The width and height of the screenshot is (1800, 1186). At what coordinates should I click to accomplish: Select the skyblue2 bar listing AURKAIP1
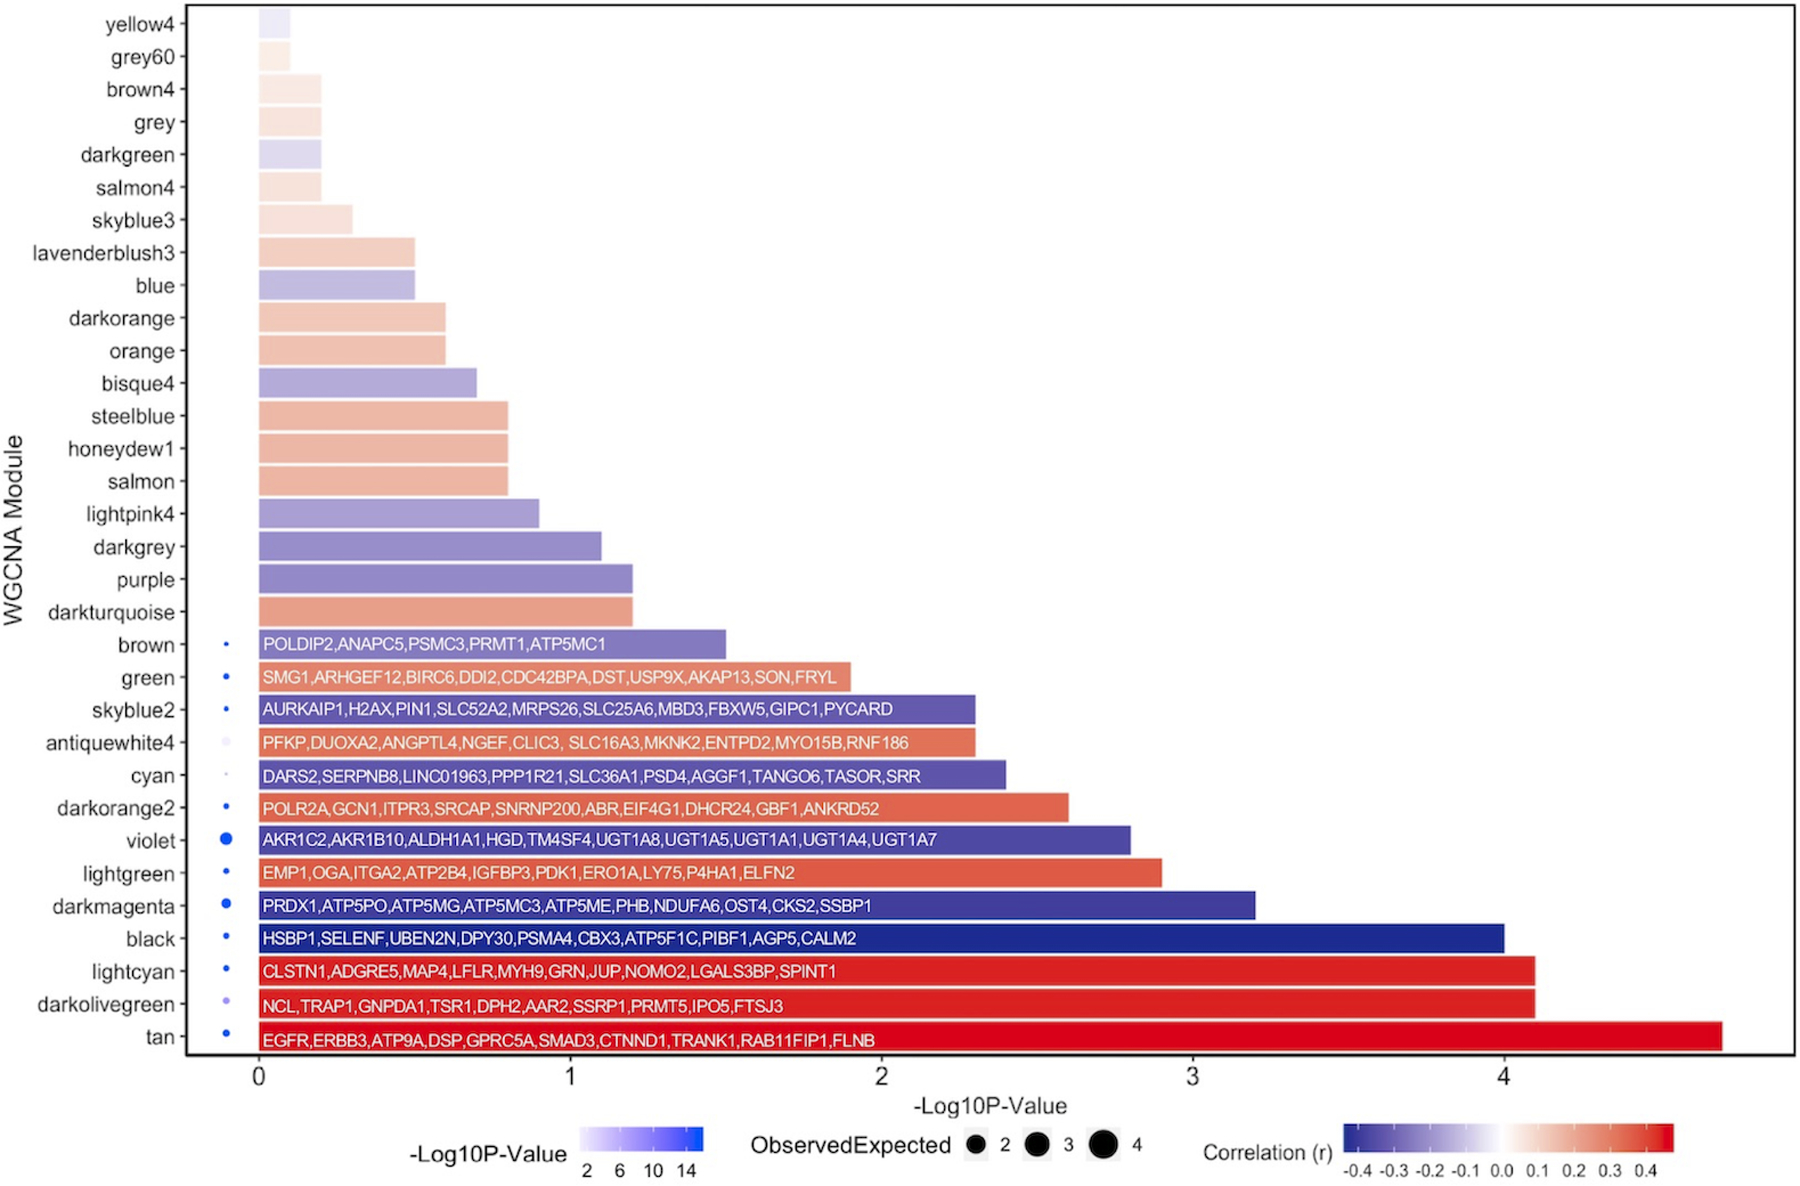(x=617, y=709)
